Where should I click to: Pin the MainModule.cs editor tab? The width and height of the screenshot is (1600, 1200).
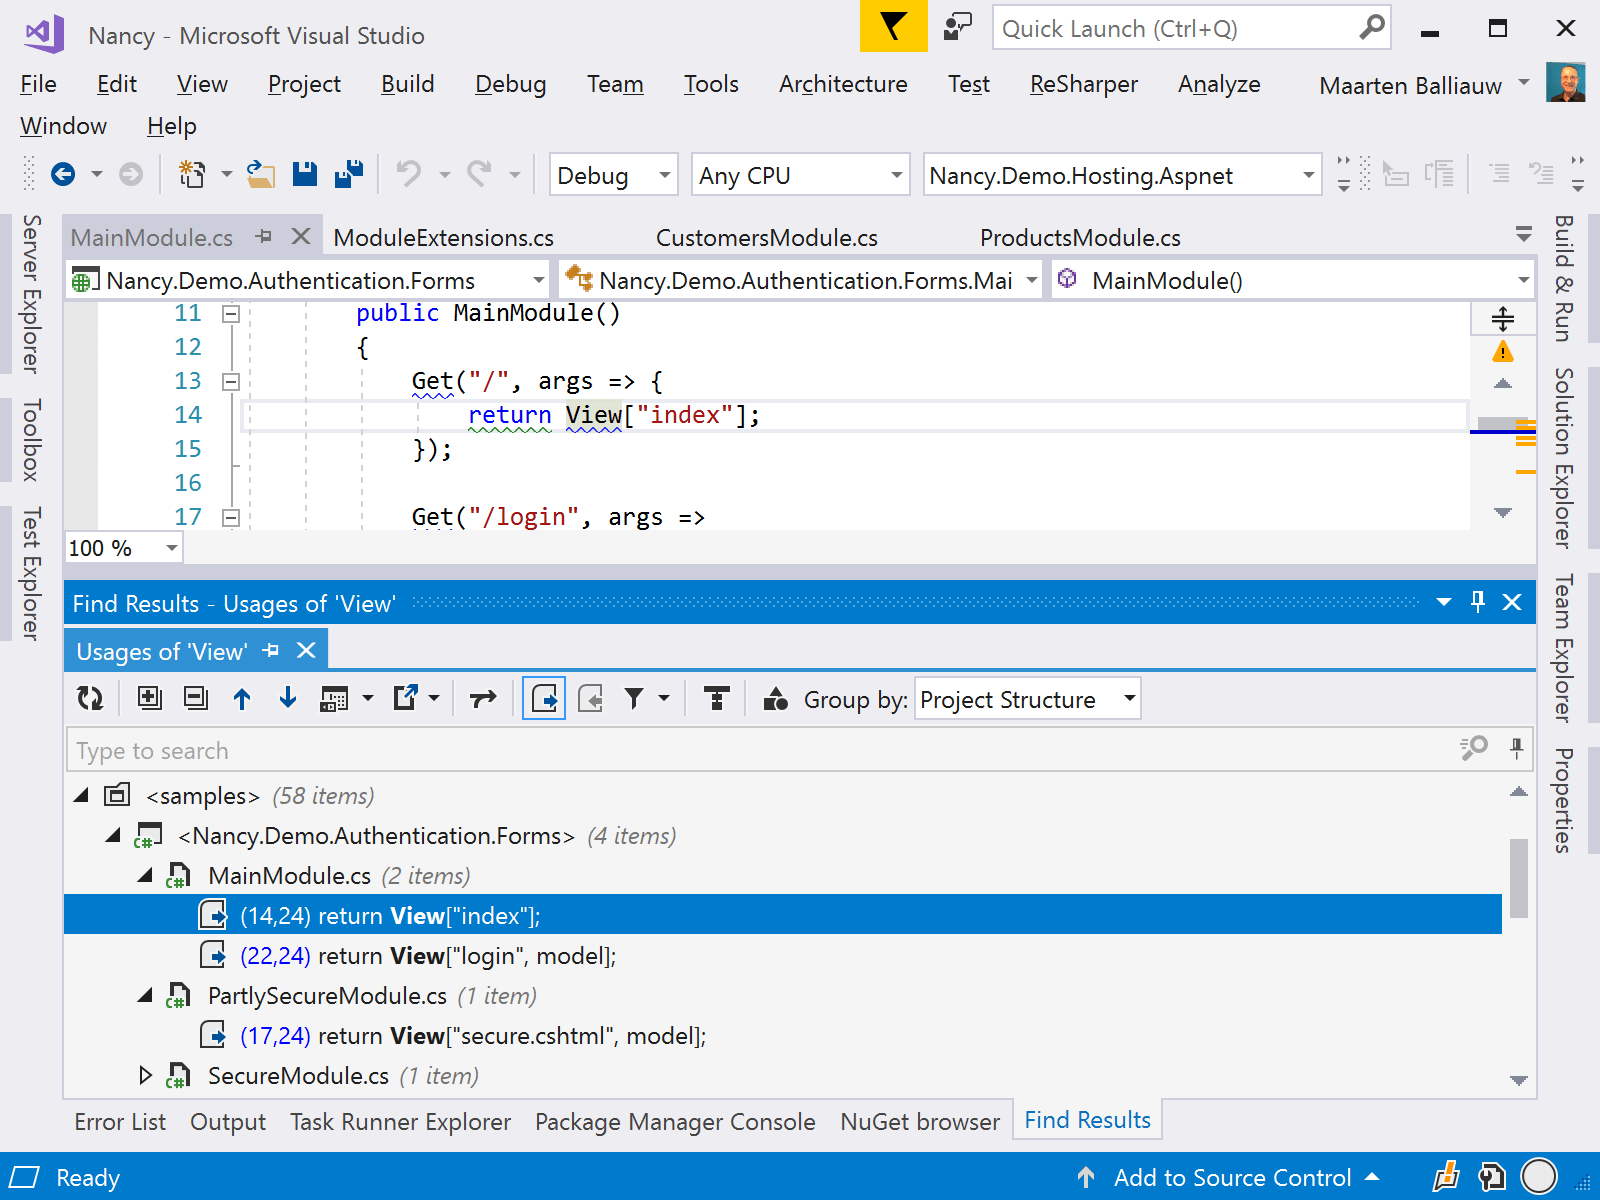click(x=264, y=237)
